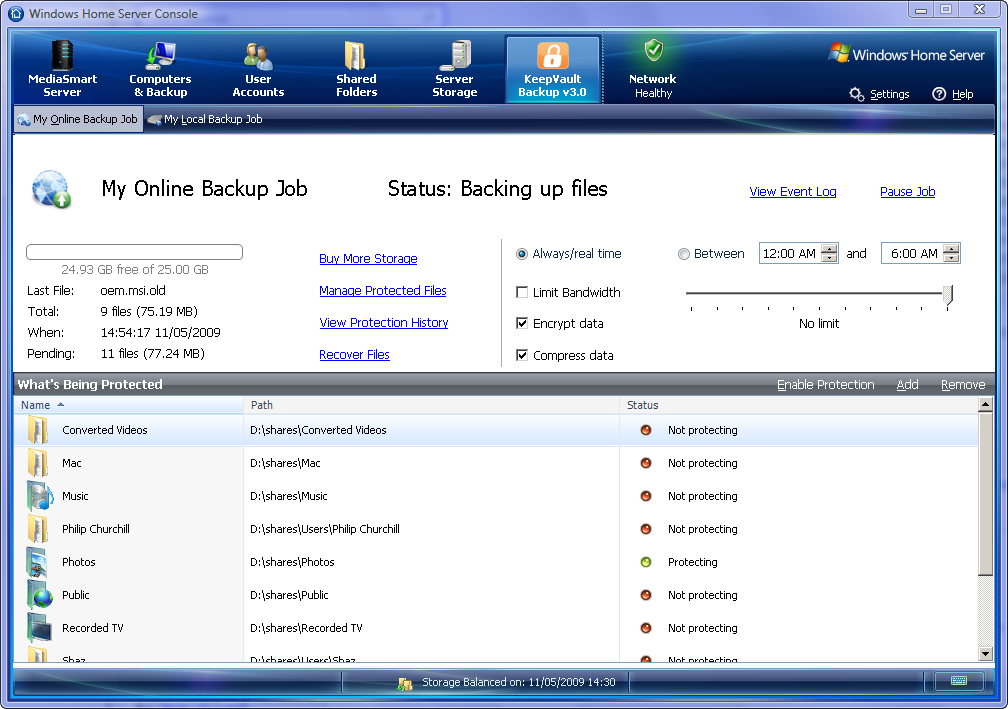Click the red status dot for Music
The height and width of the screenshot is (709, 1008).
(646, 496)
